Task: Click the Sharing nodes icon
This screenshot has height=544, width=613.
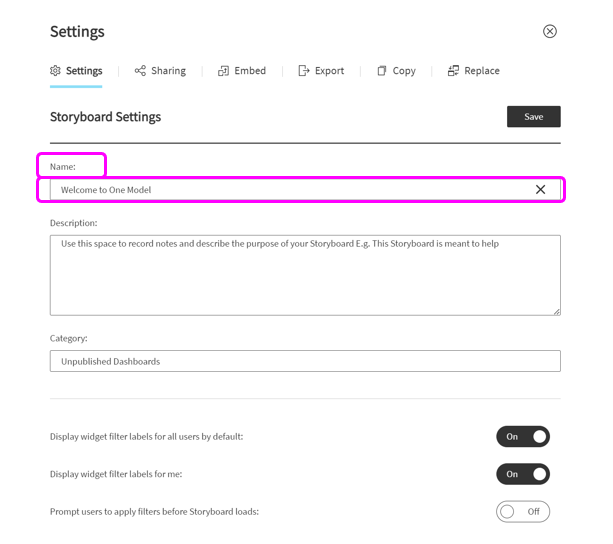Action: point(140,71)
